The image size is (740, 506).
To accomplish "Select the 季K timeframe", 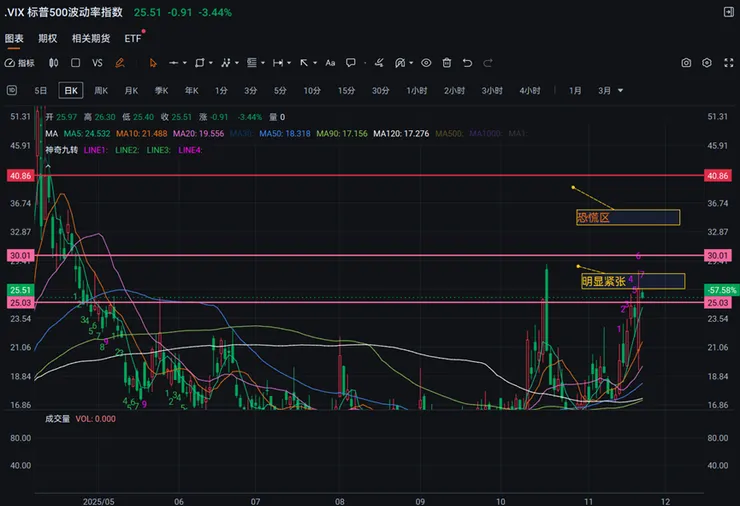I will click(x=161, y=90).
